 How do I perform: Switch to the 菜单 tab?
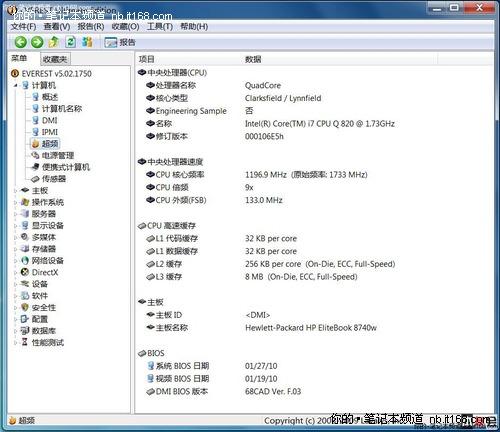point(19,59)
